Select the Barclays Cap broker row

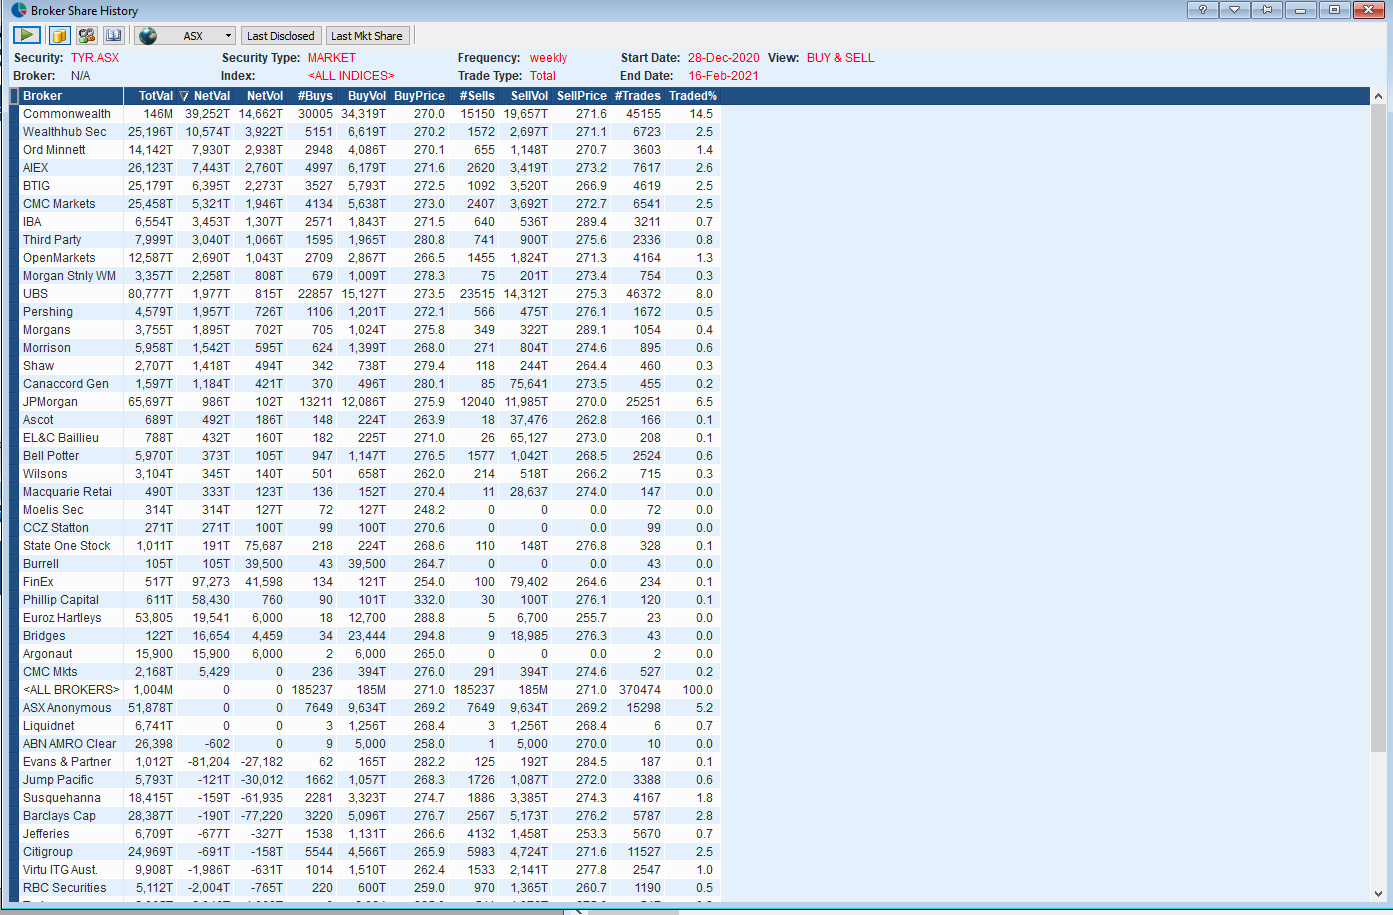pyautogui.click(x=369, y=816)
